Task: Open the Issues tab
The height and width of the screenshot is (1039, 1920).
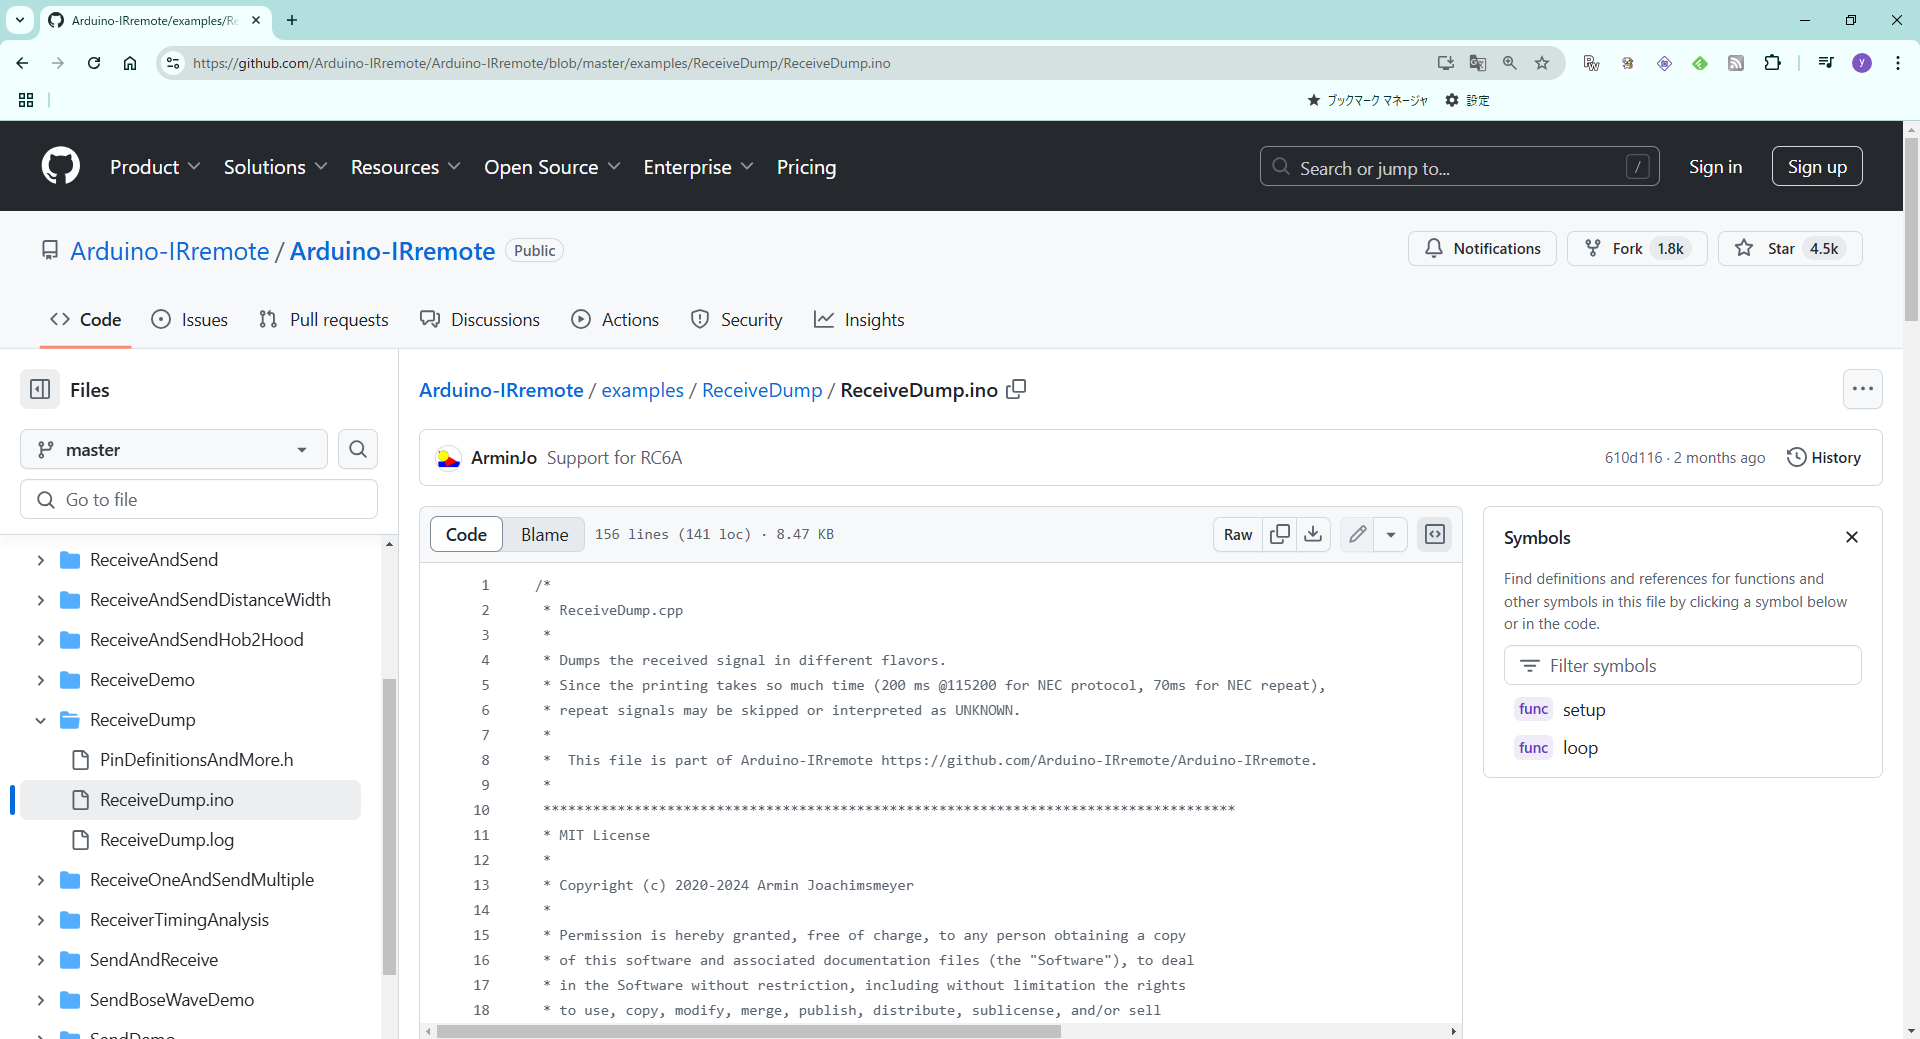Action: pos(190,320)
